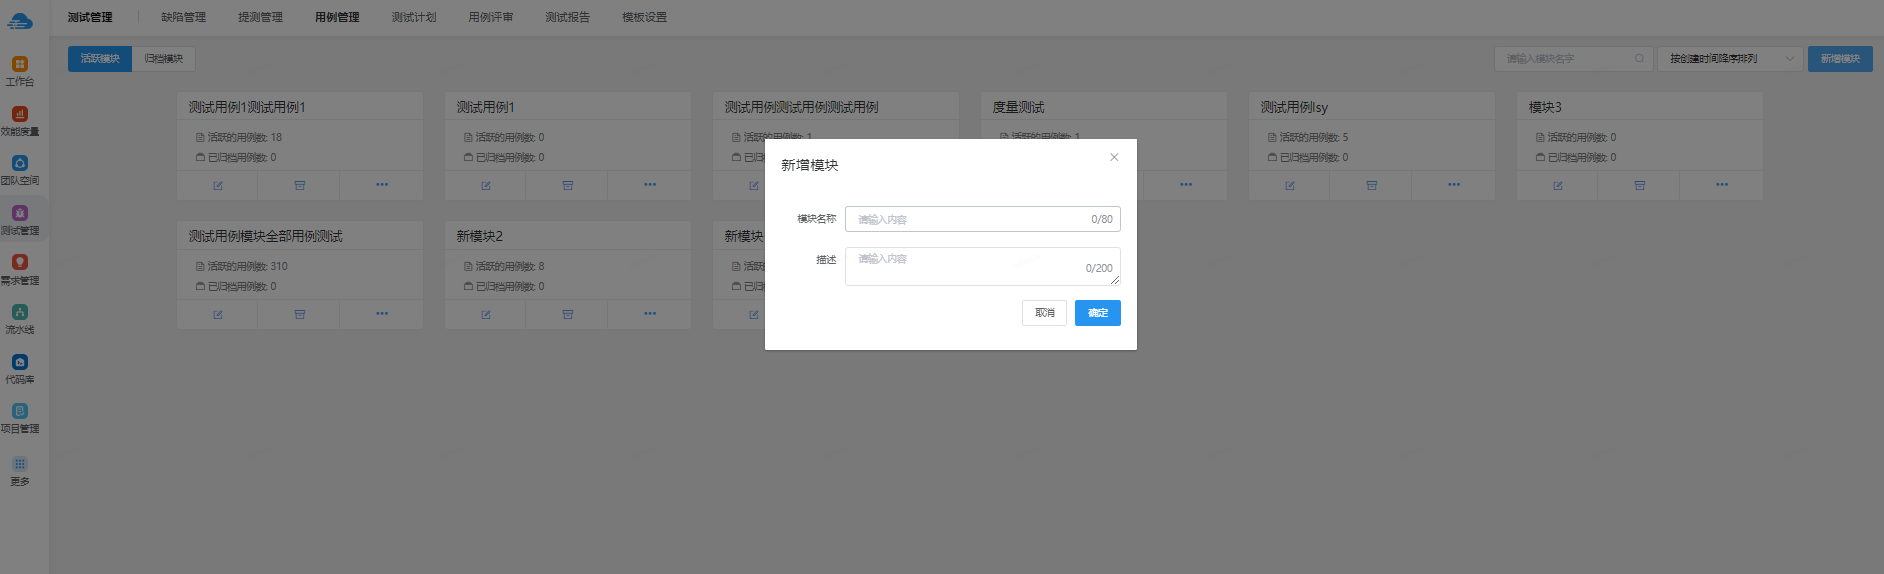Click the 确定 button in the dialog
This screenshot has height=574, width=1884.
coord(1098,313)
